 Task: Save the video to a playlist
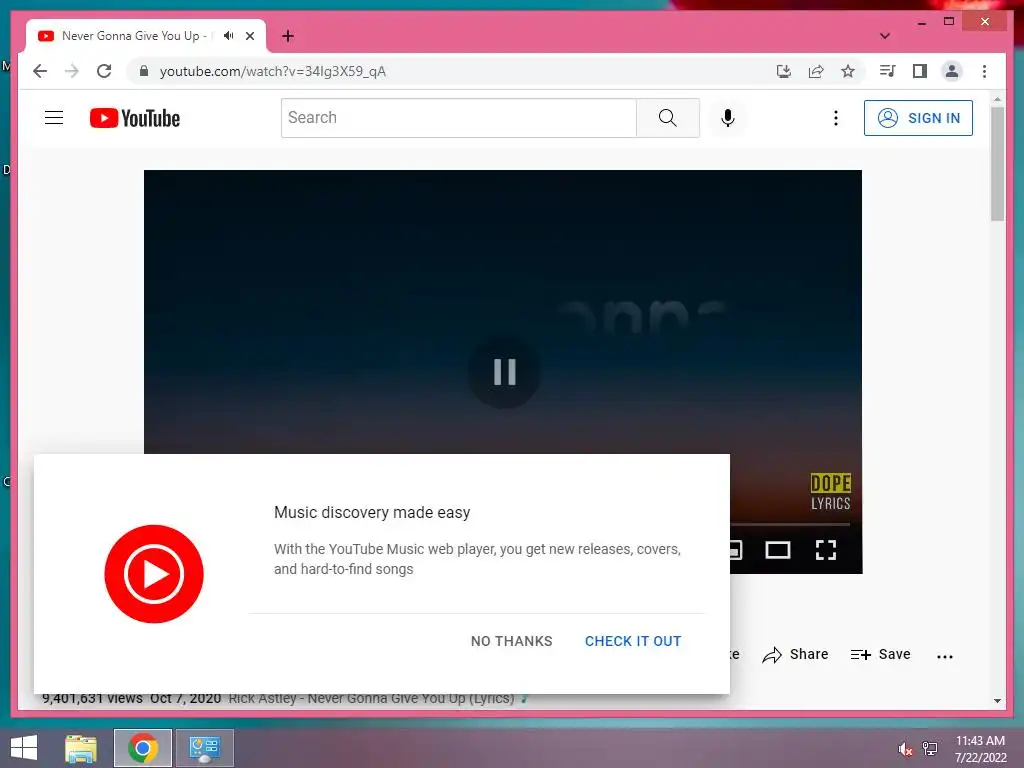click(x=880, y=654)
